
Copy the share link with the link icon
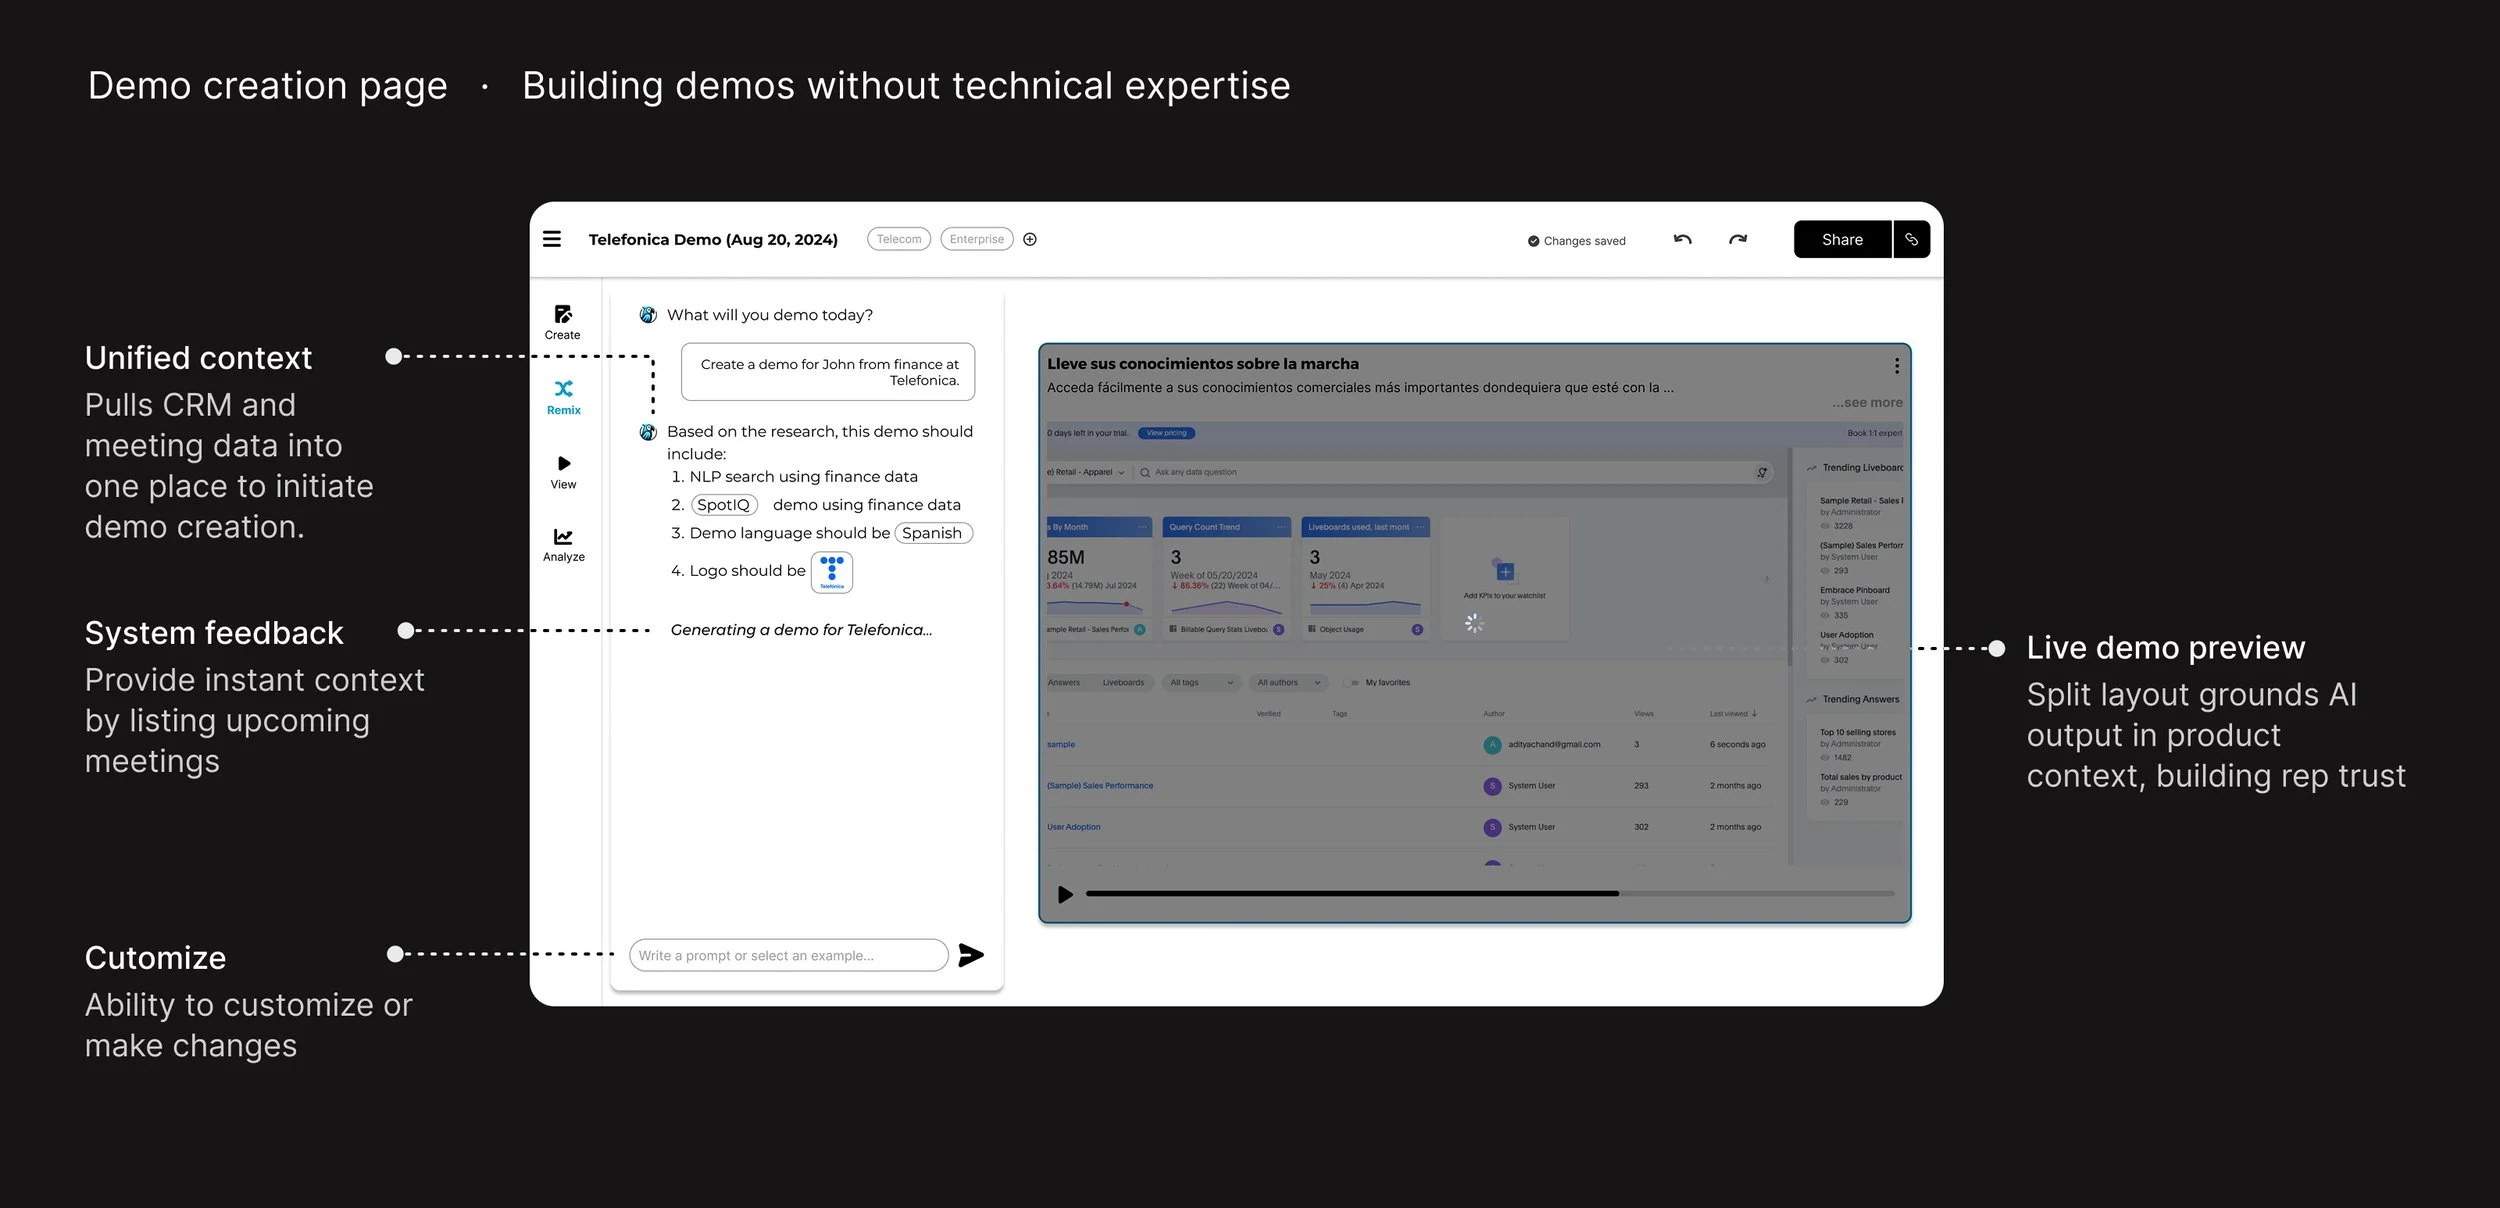pyautogui.click(x=1911, y=239)
